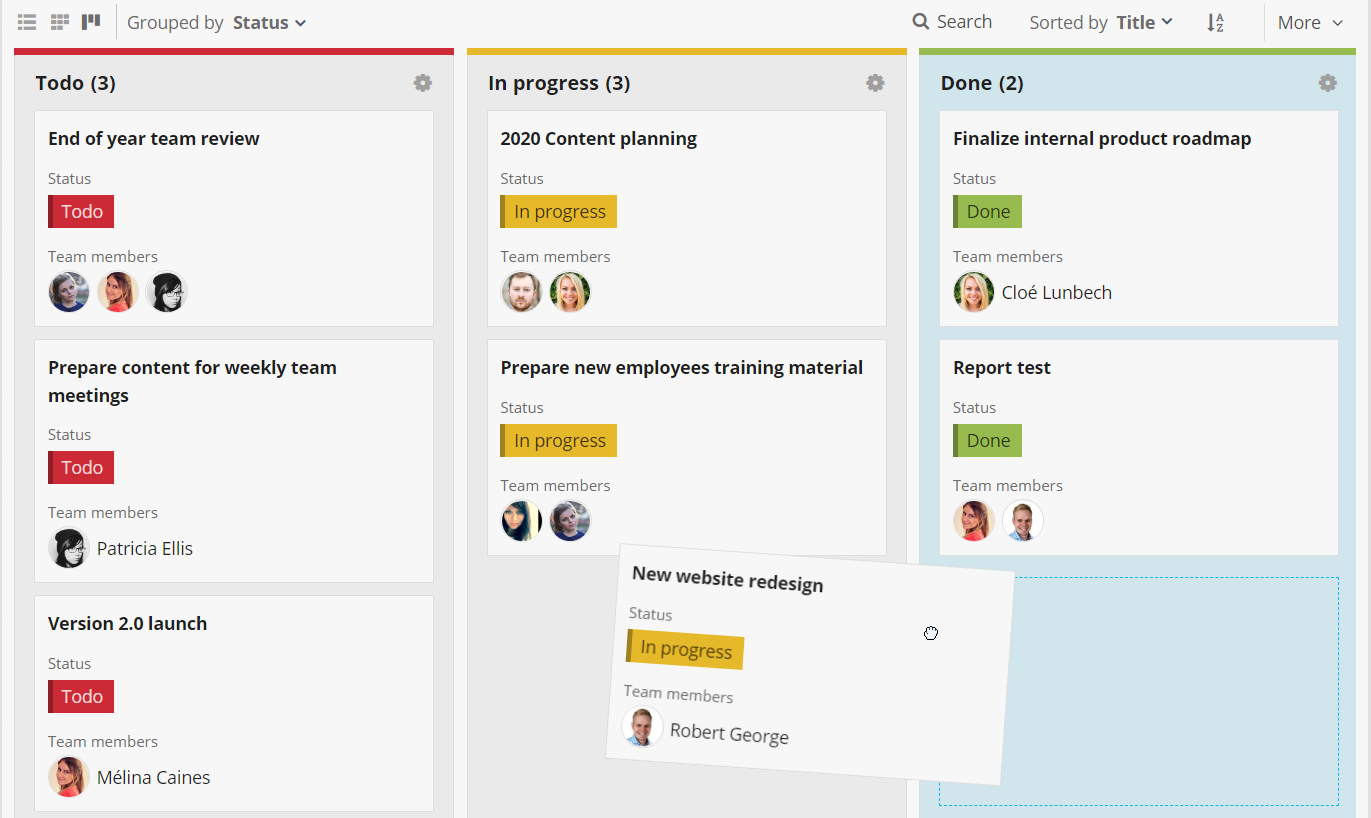
Task: Click the magnifier Search icon
Action: pos(920,22)
